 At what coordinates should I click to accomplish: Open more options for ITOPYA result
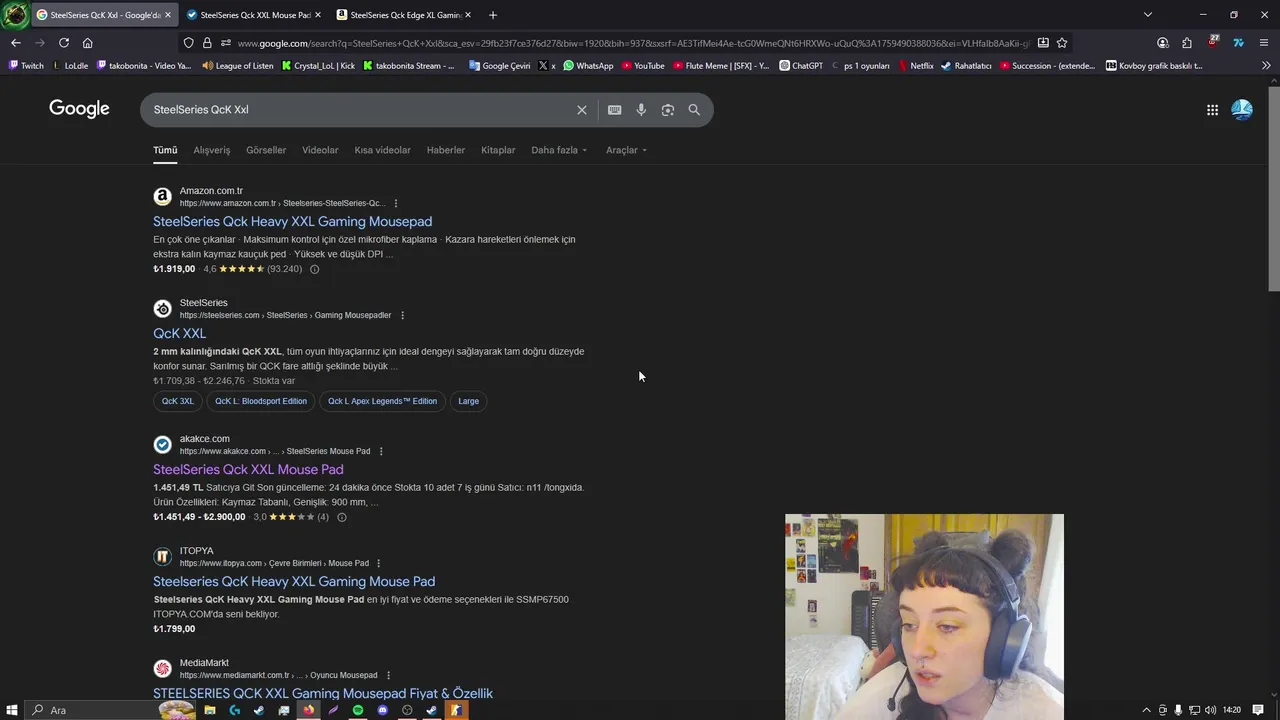[379, 563]
